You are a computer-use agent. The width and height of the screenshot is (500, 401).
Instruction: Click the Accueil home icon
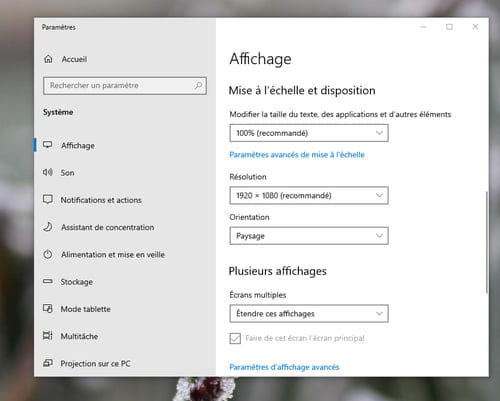48,59
